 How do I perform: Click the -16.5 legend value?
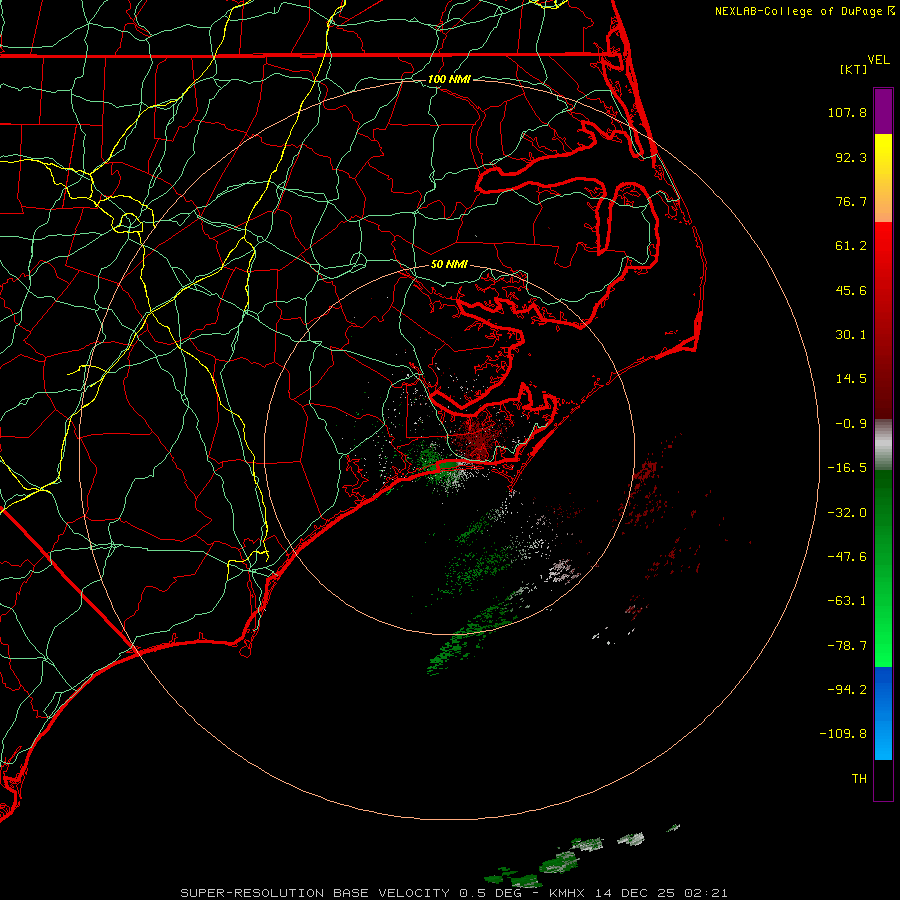point(847,468)
